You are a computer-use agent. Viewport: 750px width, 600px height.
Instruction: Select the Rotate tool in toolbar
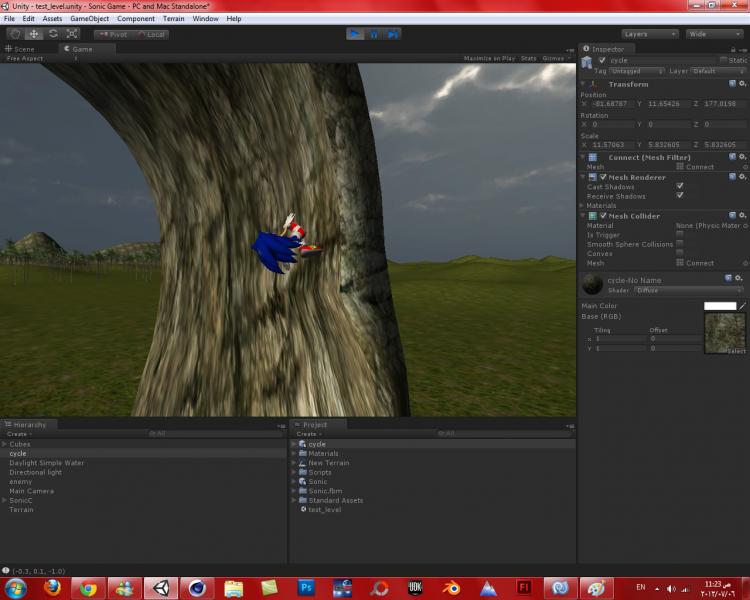(x=53, y=34)
